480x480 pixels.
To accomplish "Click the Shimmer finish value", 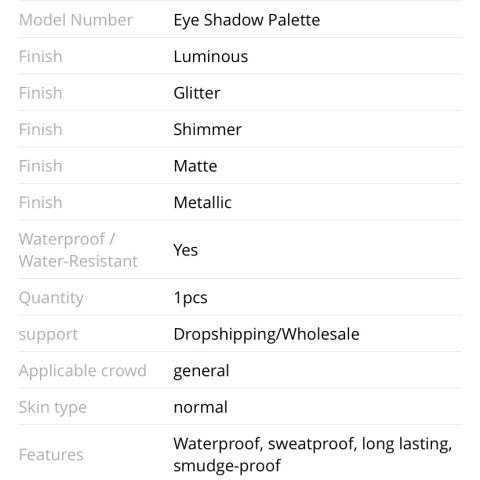I will pyautogui.click(x=207, y=129).
